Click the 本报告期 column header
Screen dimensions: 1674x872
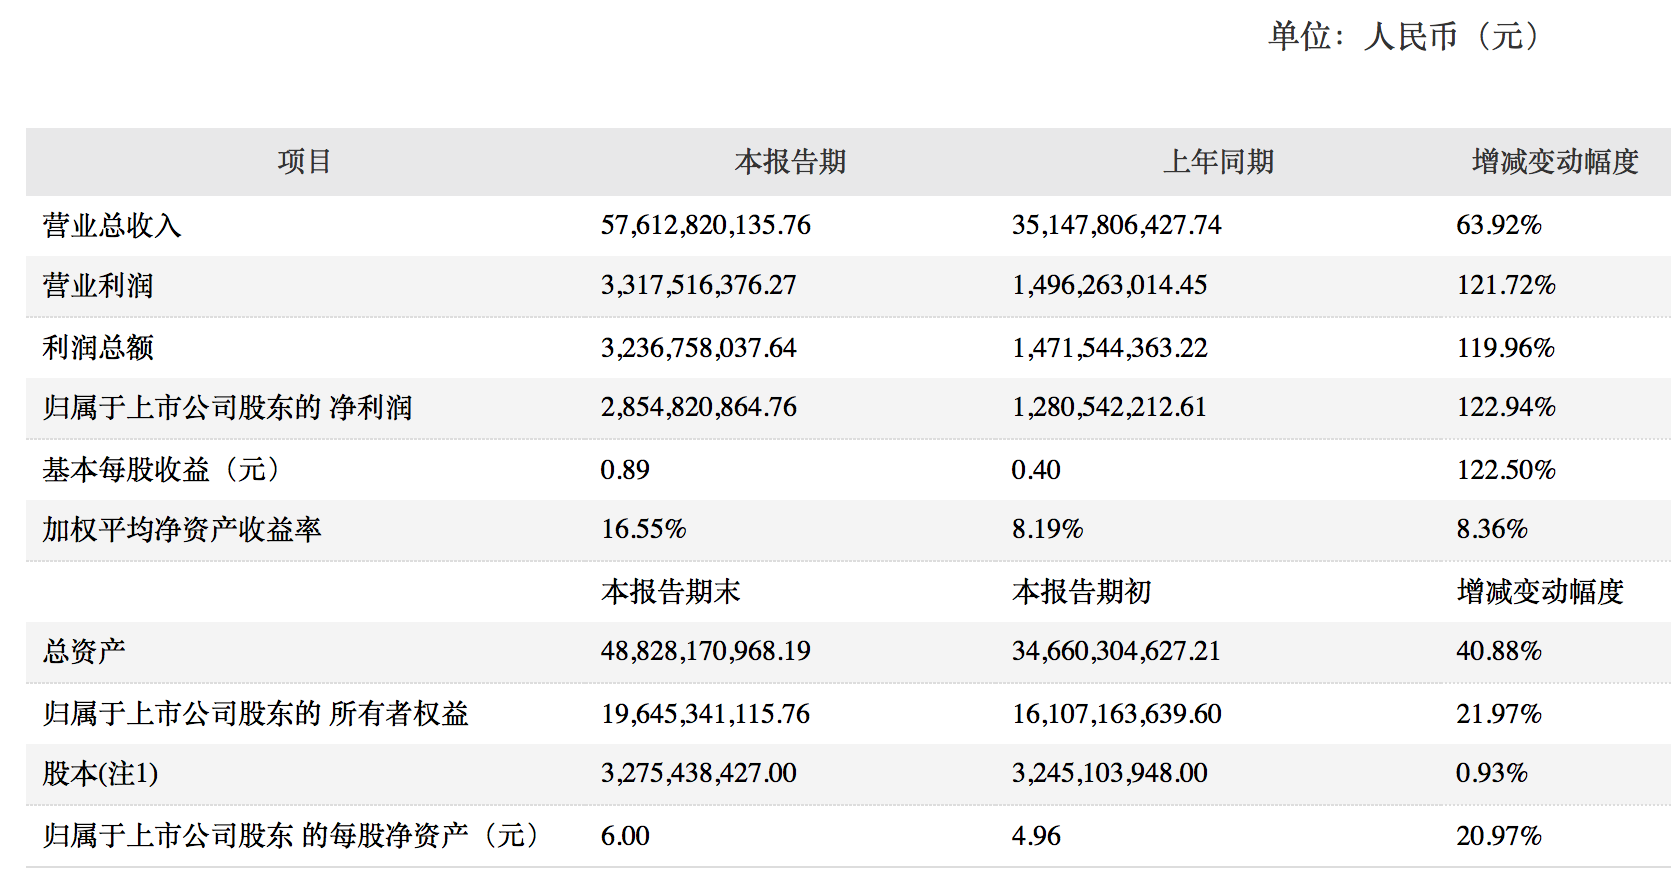pos(790,162)
